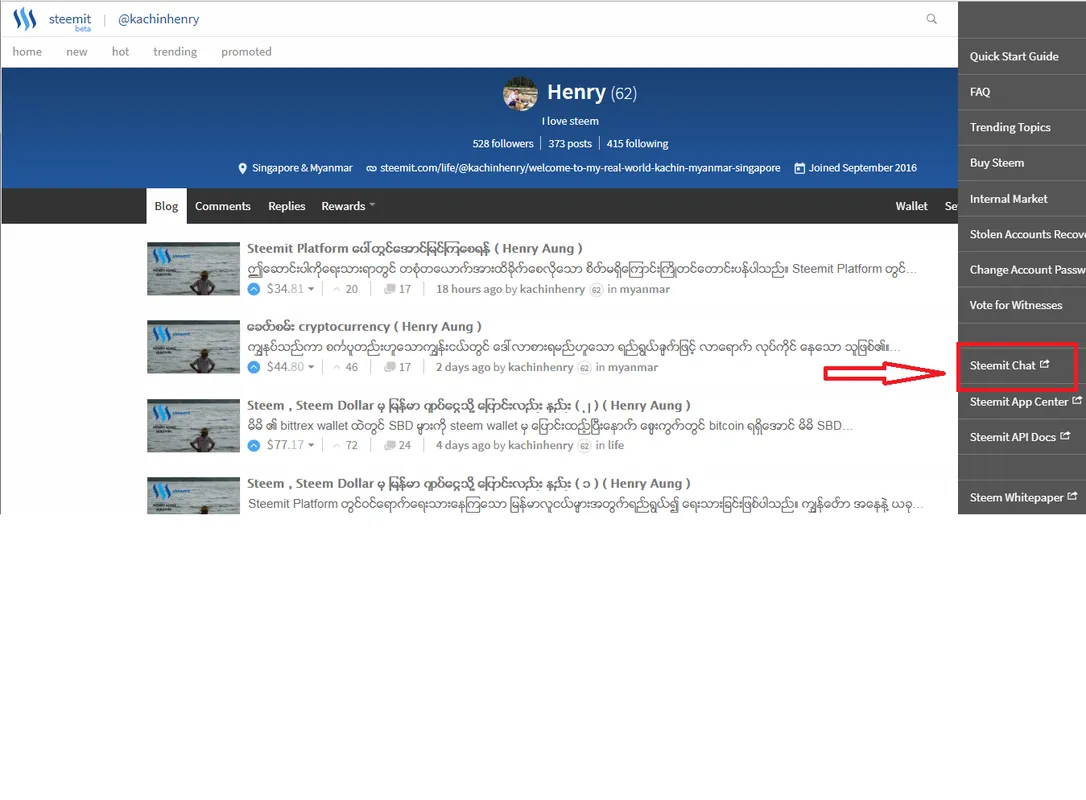This screenshot has height=800, width=1086.
Task: Open the cryptocurrency ( Henry Aung ) post
Action: tap(364, 326)
